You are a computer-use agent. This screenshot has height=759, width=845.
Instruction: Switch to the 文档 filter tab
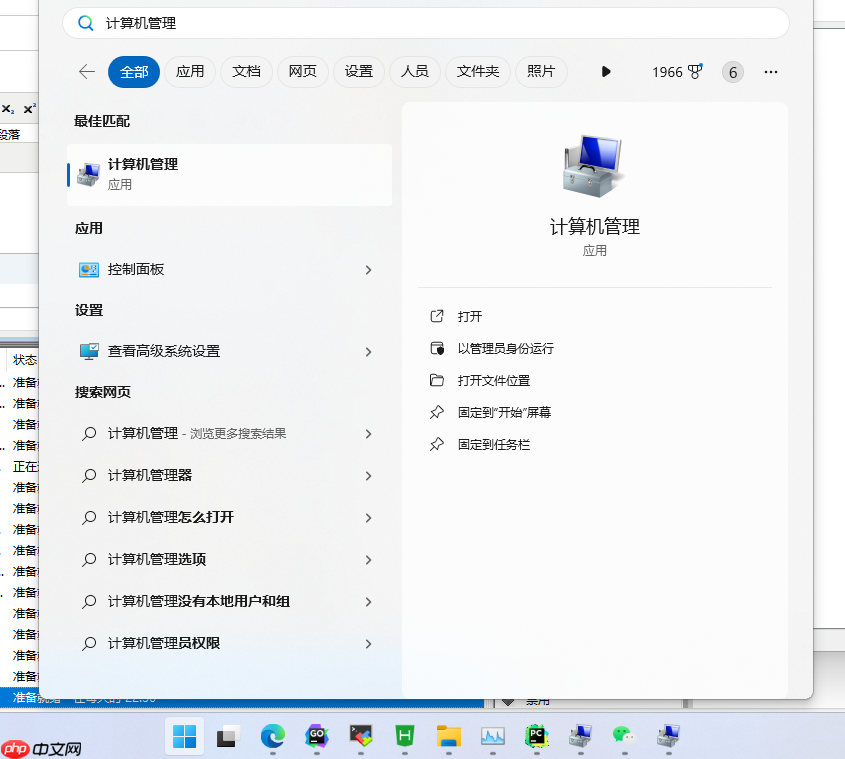[246, 71]
